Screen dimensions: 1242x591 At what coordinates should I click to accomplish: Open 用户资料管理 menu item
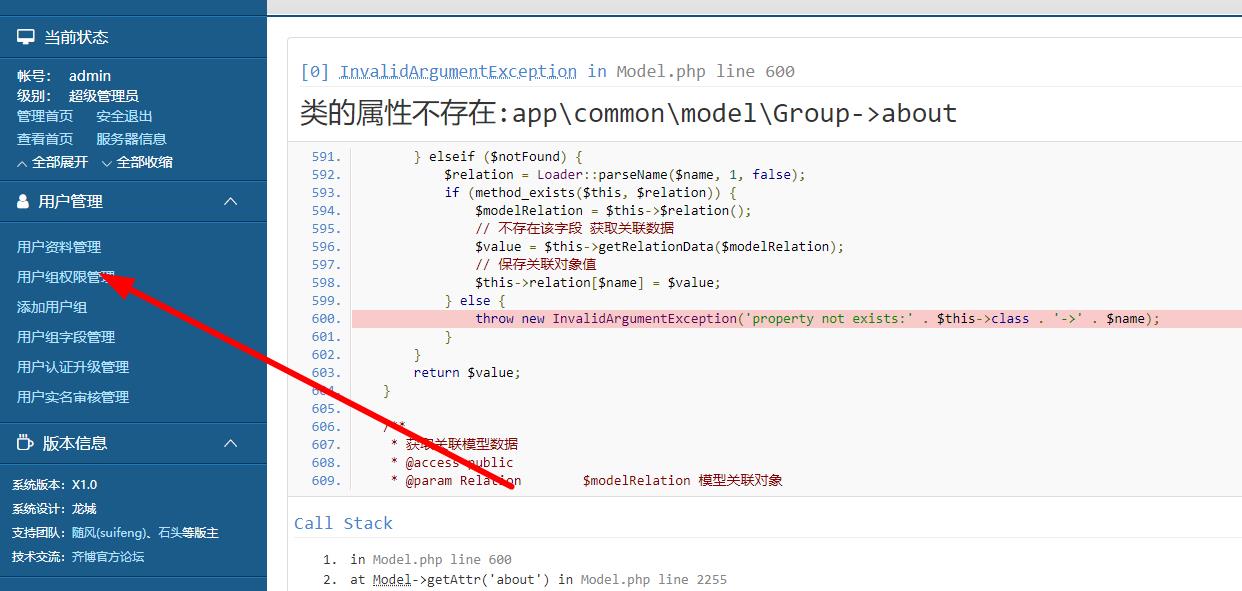(x=59, y=247)
